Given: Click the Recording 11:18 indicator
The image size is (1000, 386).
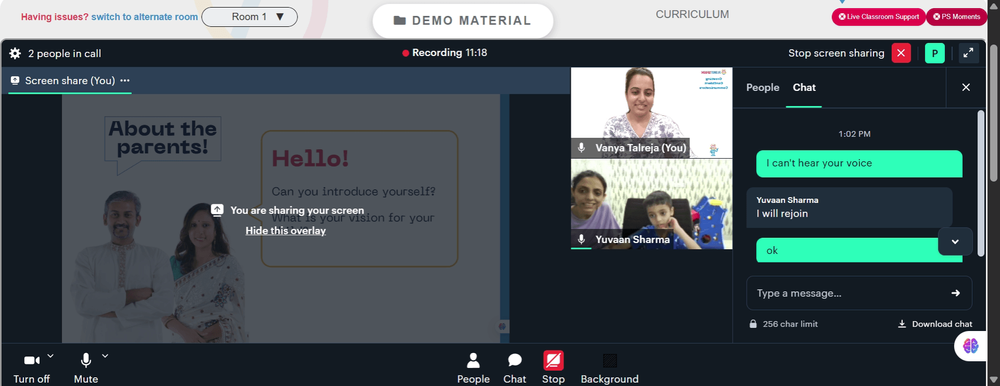Looking at the screenshot, I should [444, 53].
